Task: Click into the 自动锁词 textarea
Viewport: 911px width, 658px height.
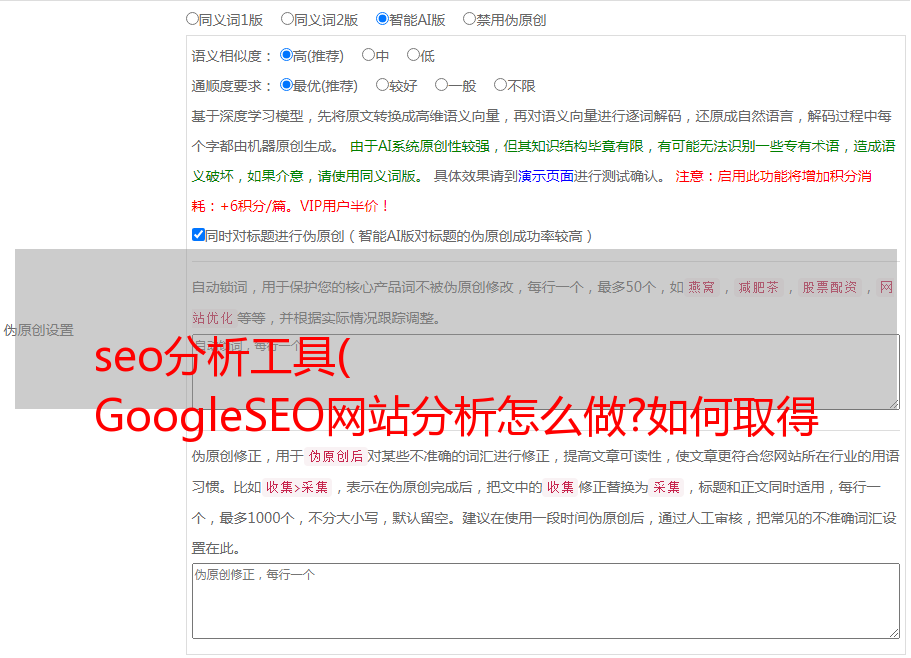Action: click(546, 372)
